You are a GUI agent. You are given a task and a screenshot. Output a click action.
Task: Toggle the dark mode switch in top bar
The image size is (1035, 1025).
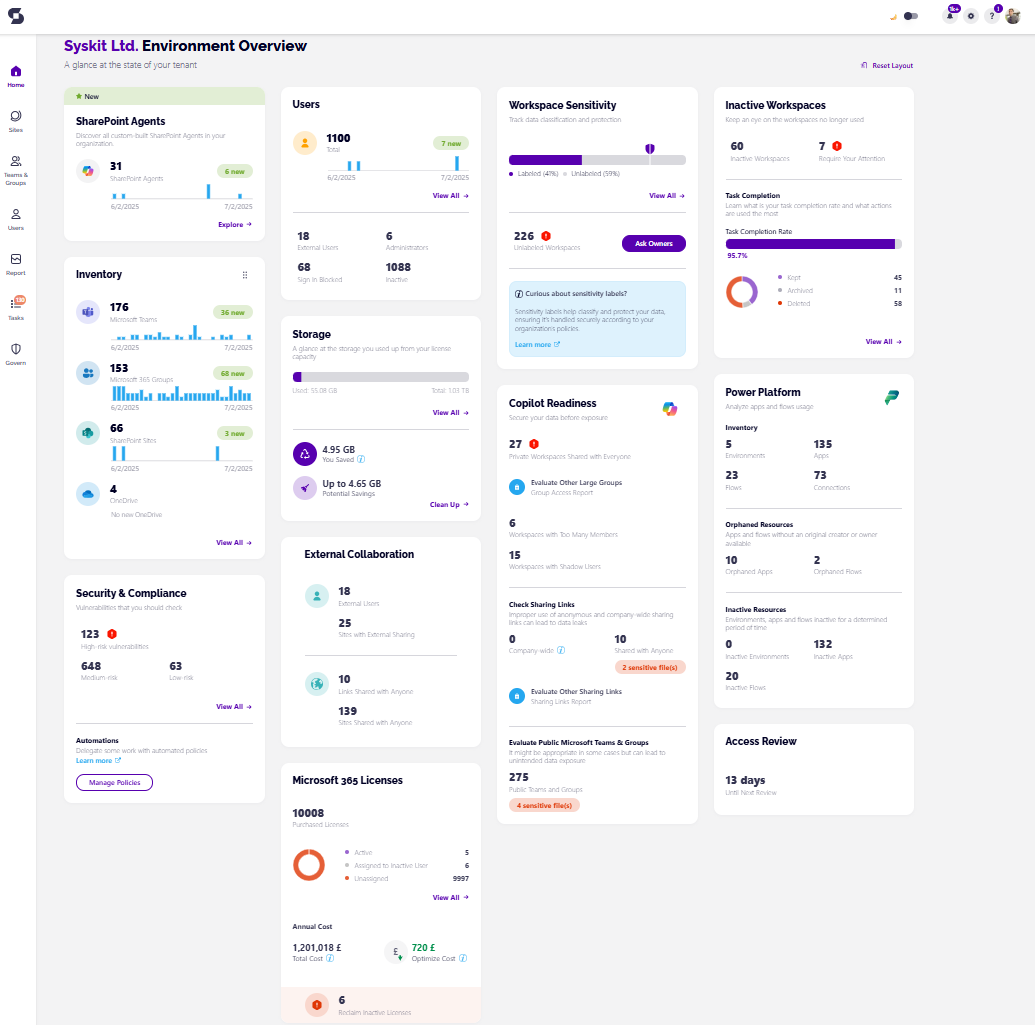point(911,16)
